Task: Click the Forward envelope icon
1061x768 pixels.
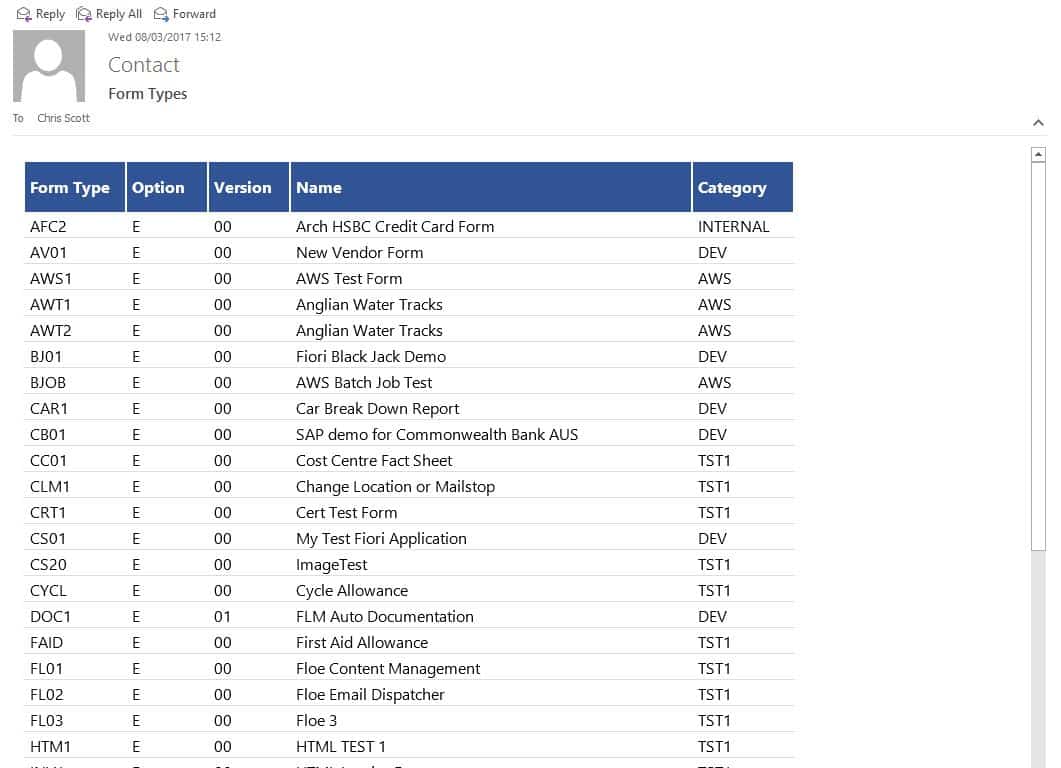Action: point(161,14)
